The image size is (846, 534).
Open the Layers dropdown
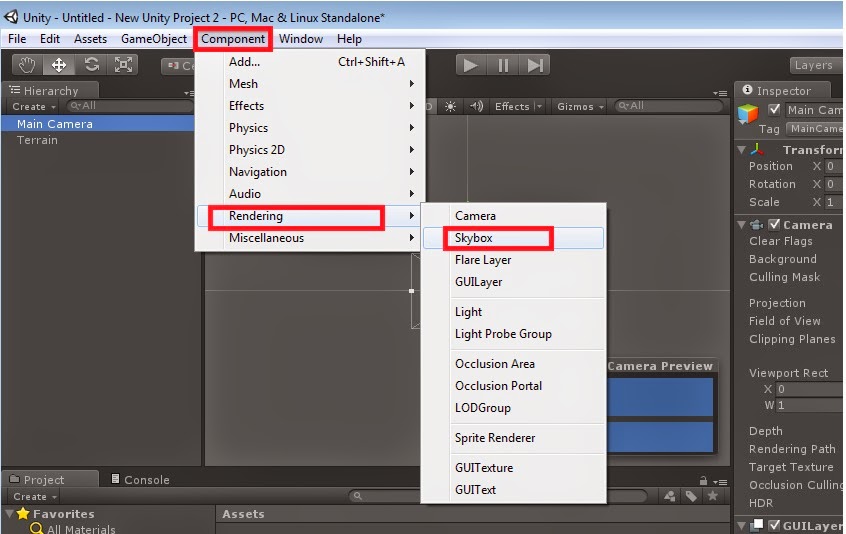pyautogui.click(x=815, y=65)
